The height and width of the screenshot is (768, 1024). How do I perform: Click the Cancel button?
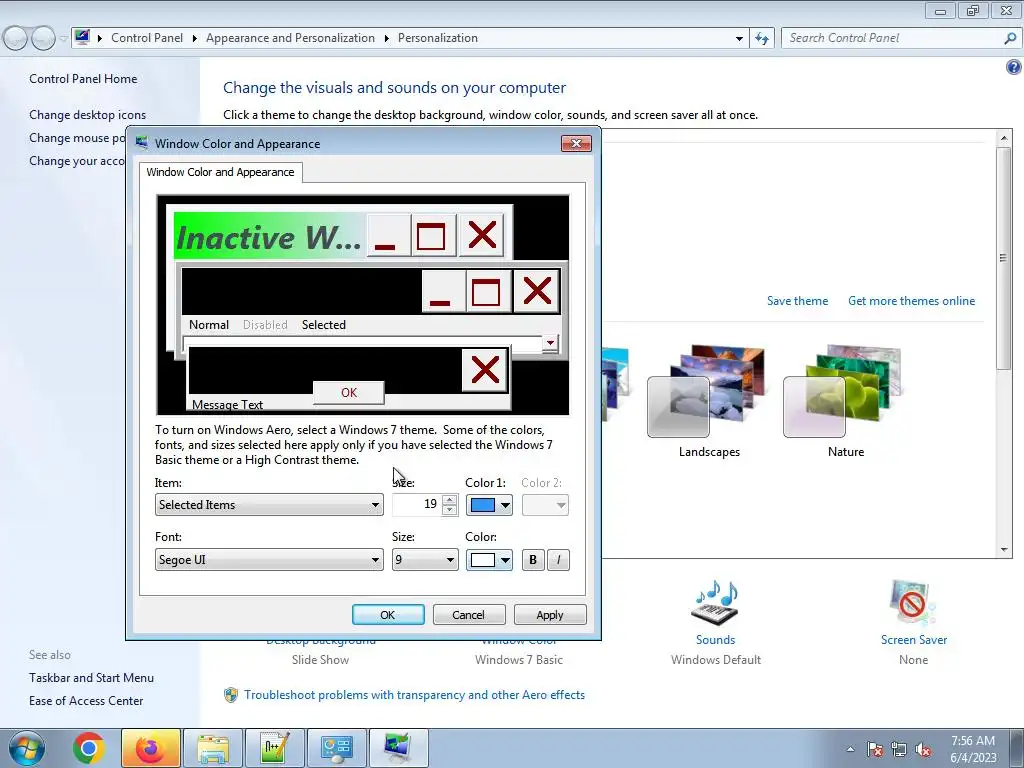tap(469, 615)
